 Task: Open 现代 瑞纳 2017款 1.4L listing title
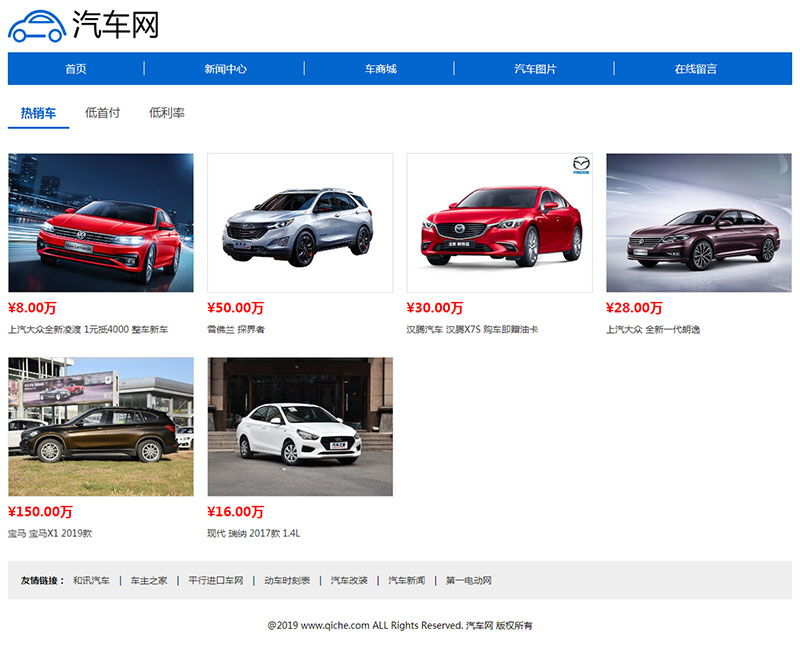click(254, 533)
